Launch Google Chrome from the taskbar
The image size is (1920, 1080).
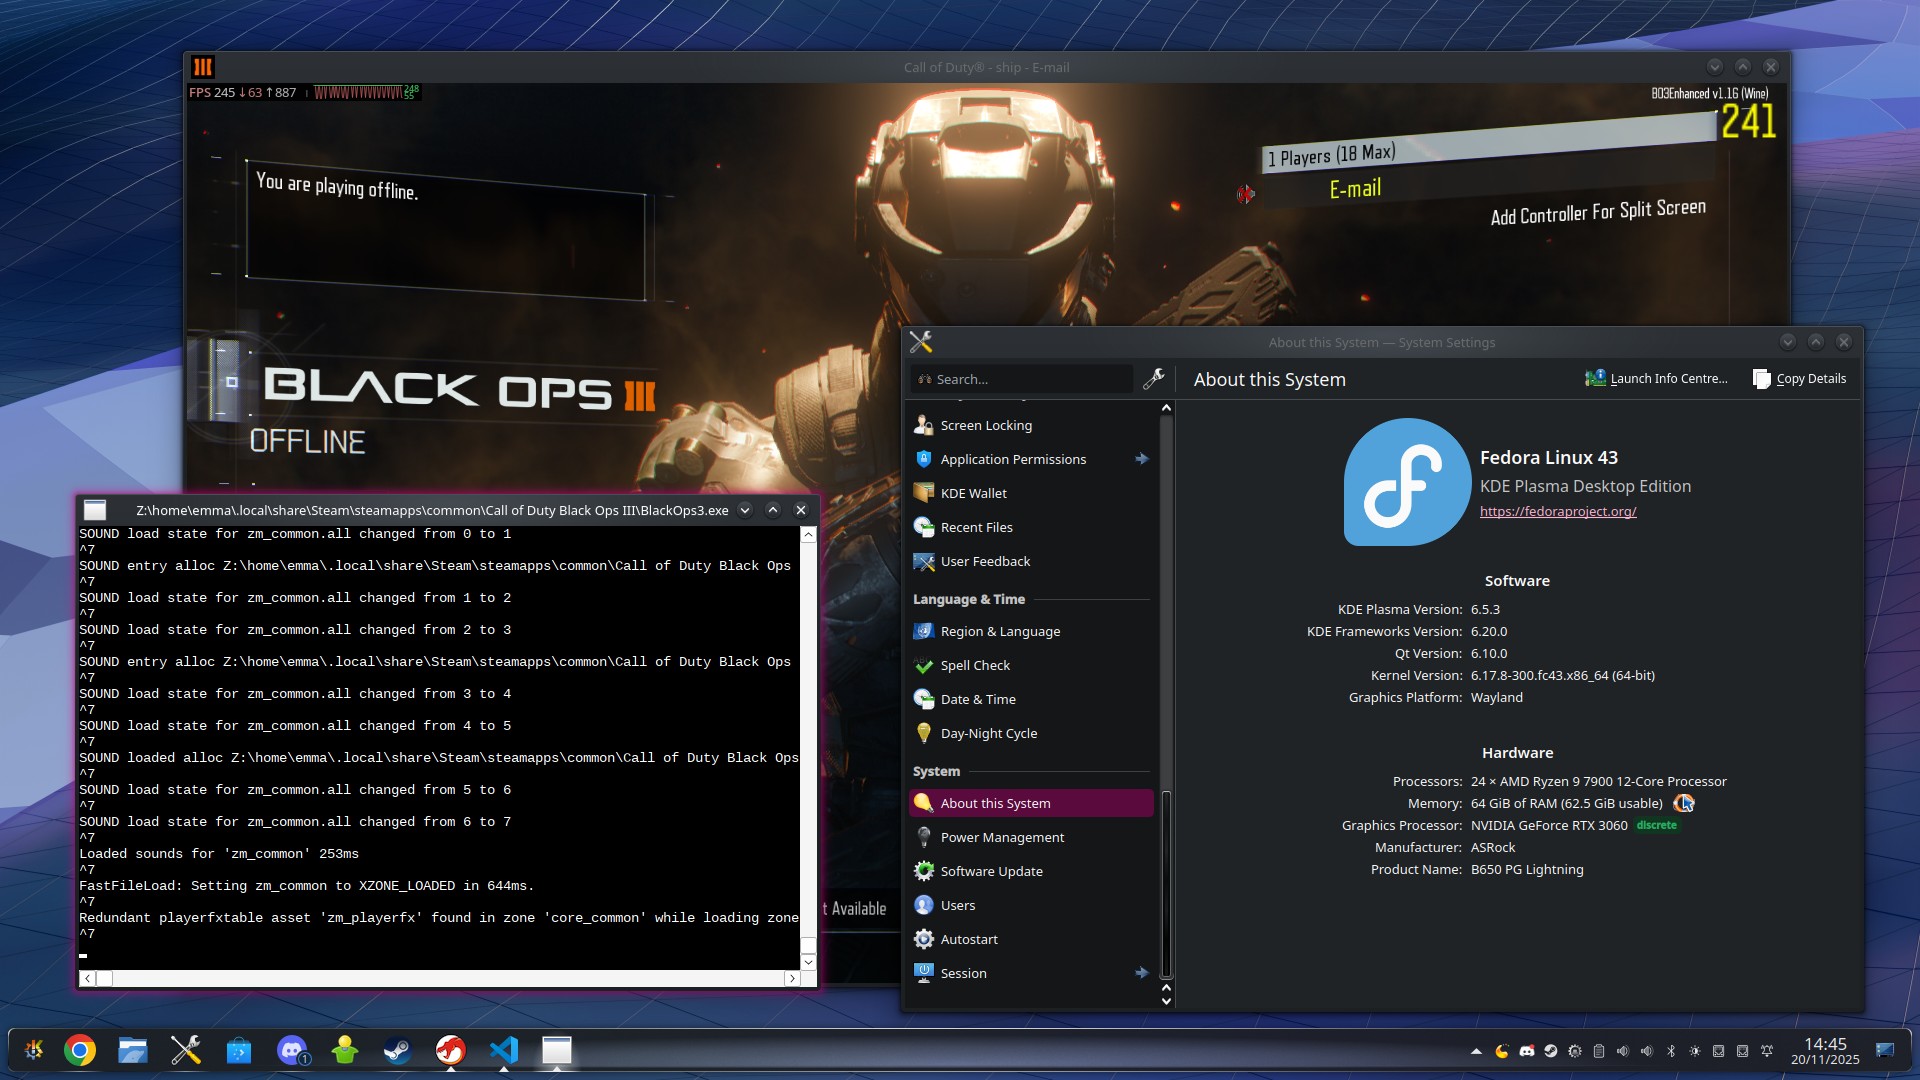coord(80,1050)
